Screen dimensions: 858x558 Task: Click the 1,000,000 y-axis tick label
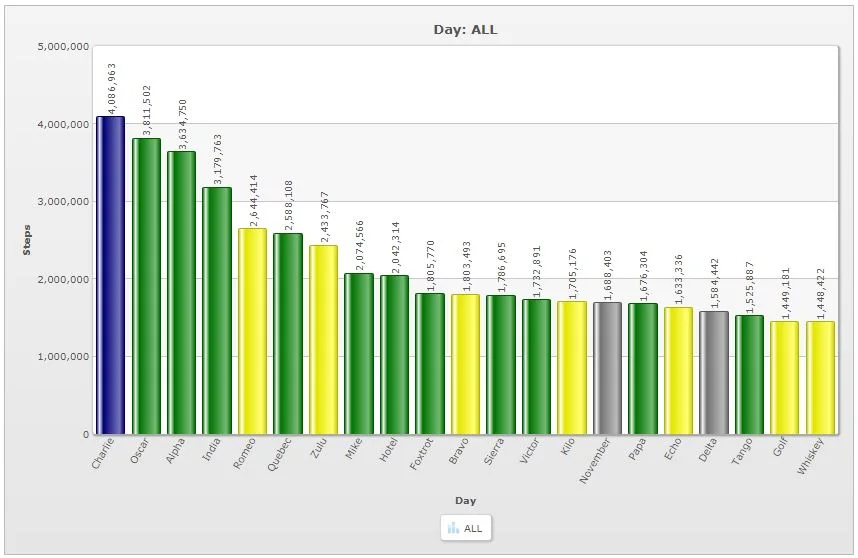tap(63, 357)
